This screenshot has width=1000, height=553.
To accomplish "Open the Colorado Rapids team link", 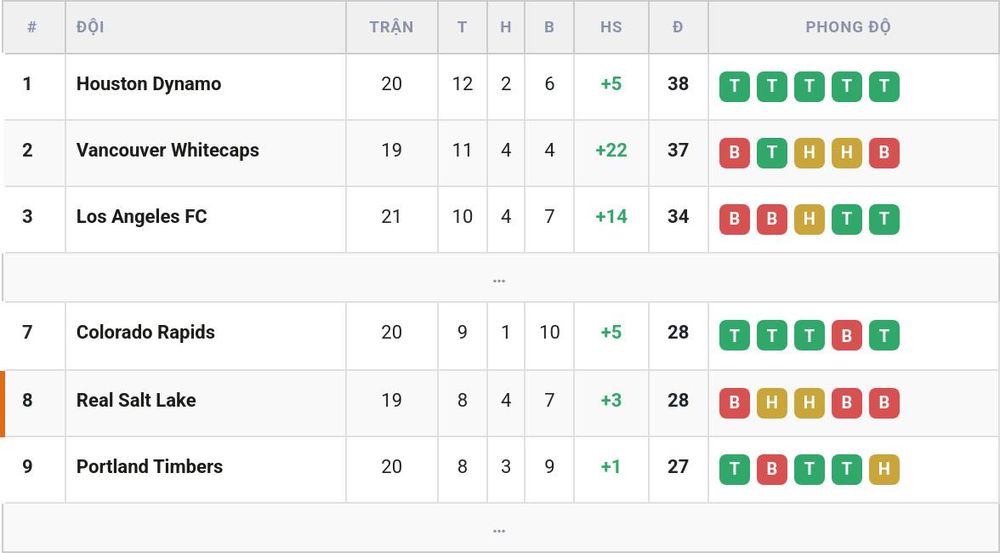I will 145,332.
